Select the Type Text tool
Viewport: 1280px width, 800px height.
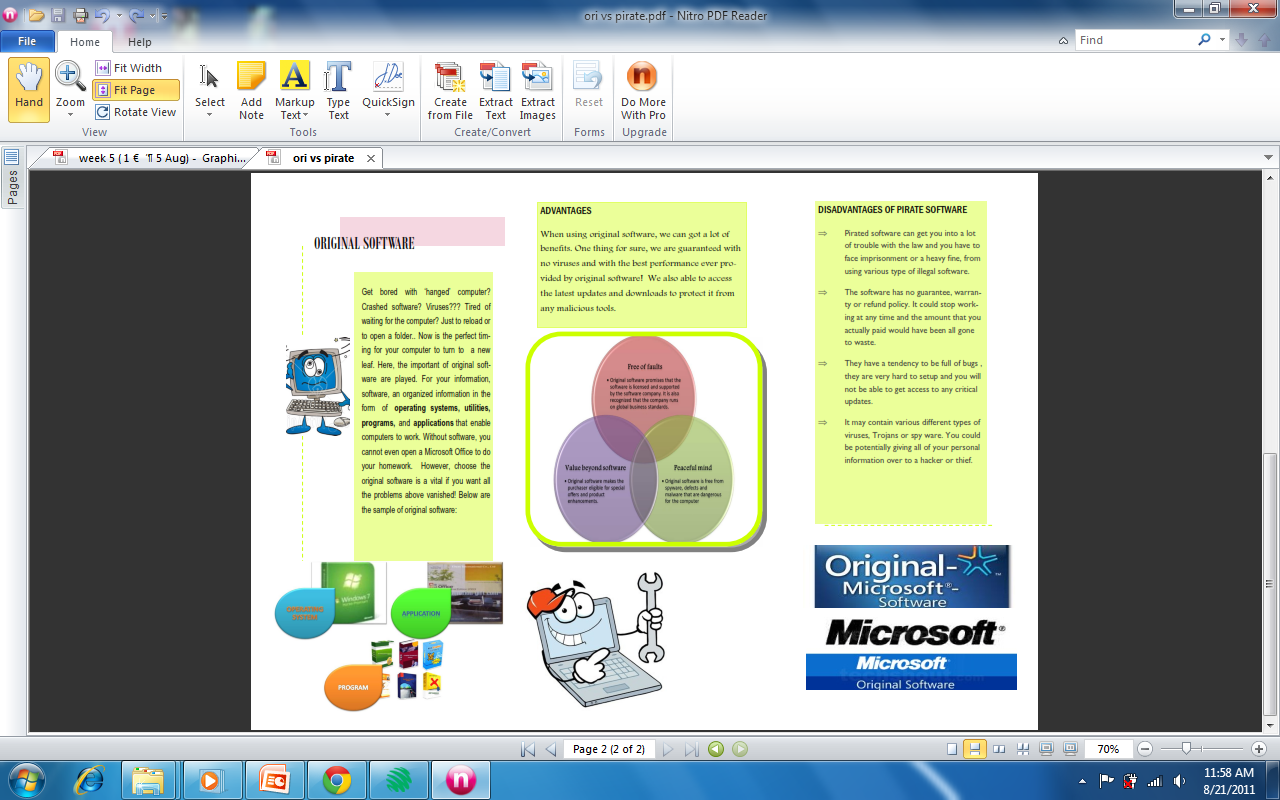pos(338,90)
